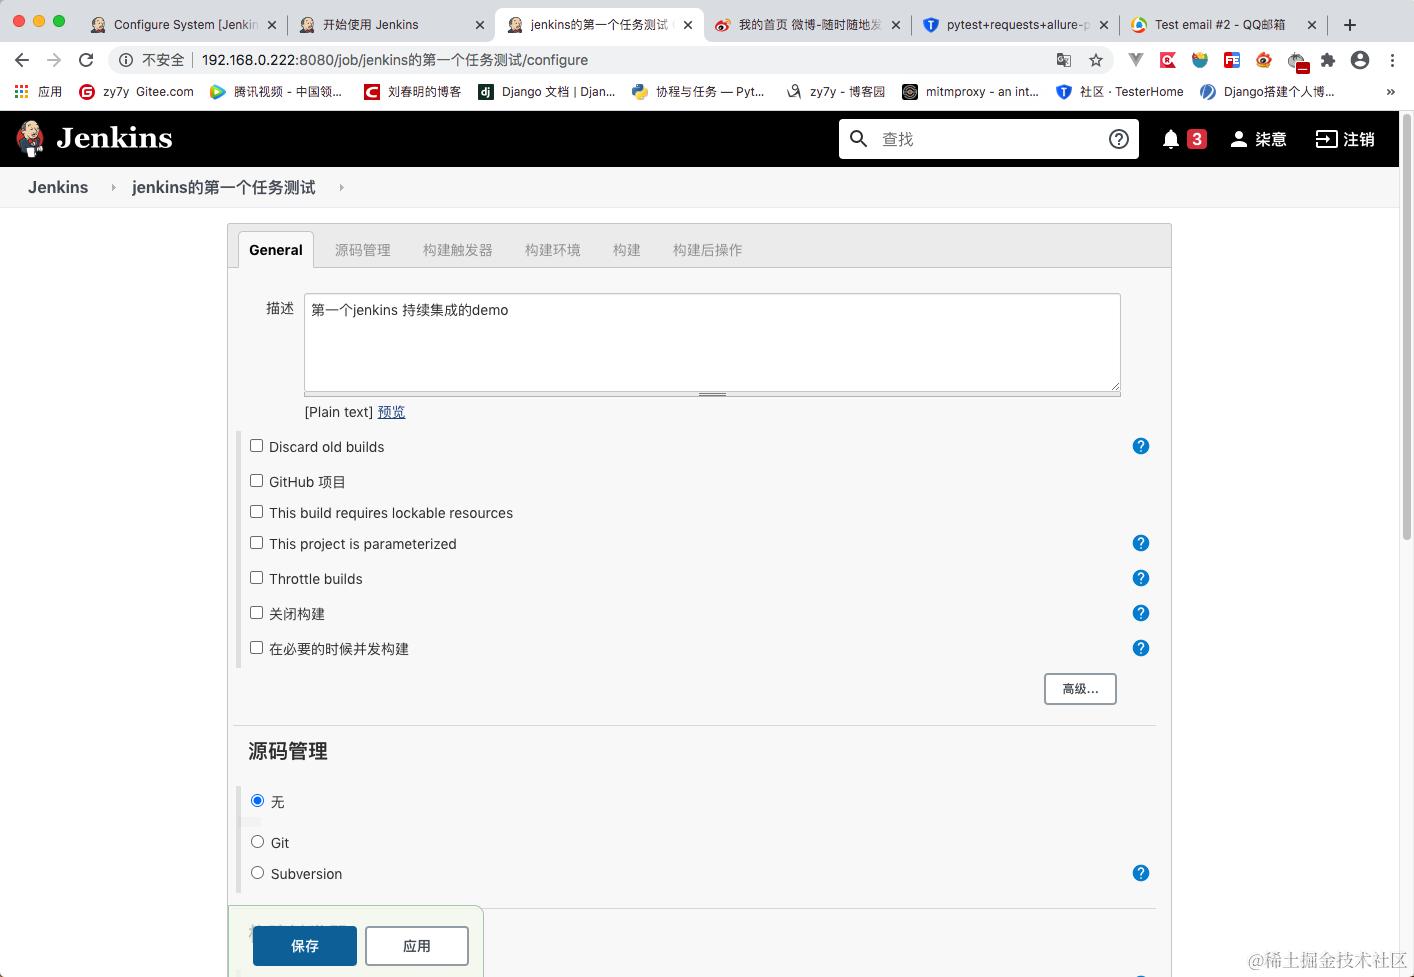The height and width of the screenshot is (977, 1414).
Task: Check This build requires lockable resources
Action: click(x=256, y=512)
